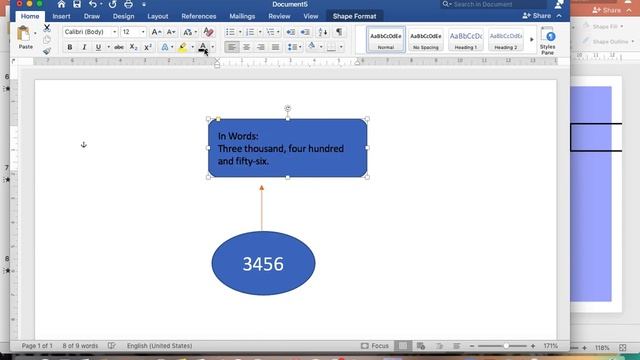Apply the No Spacing style
Screen dimensions: 640x360
click(x=426, y=40)
